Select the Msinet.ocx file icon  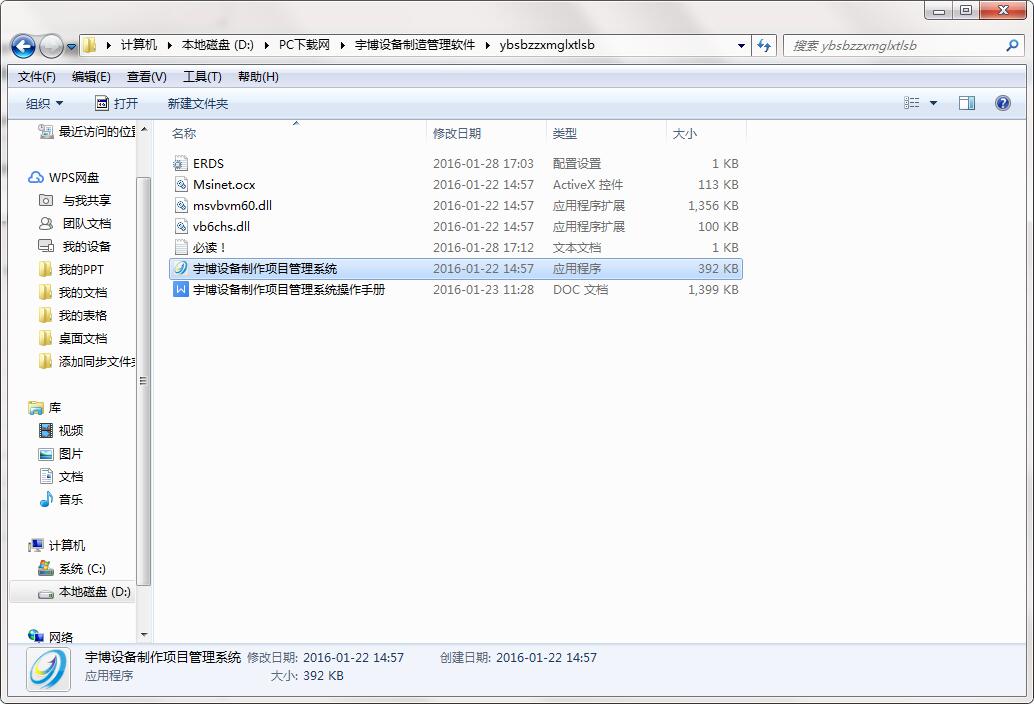pyautogui.click(x=181, y=185)
